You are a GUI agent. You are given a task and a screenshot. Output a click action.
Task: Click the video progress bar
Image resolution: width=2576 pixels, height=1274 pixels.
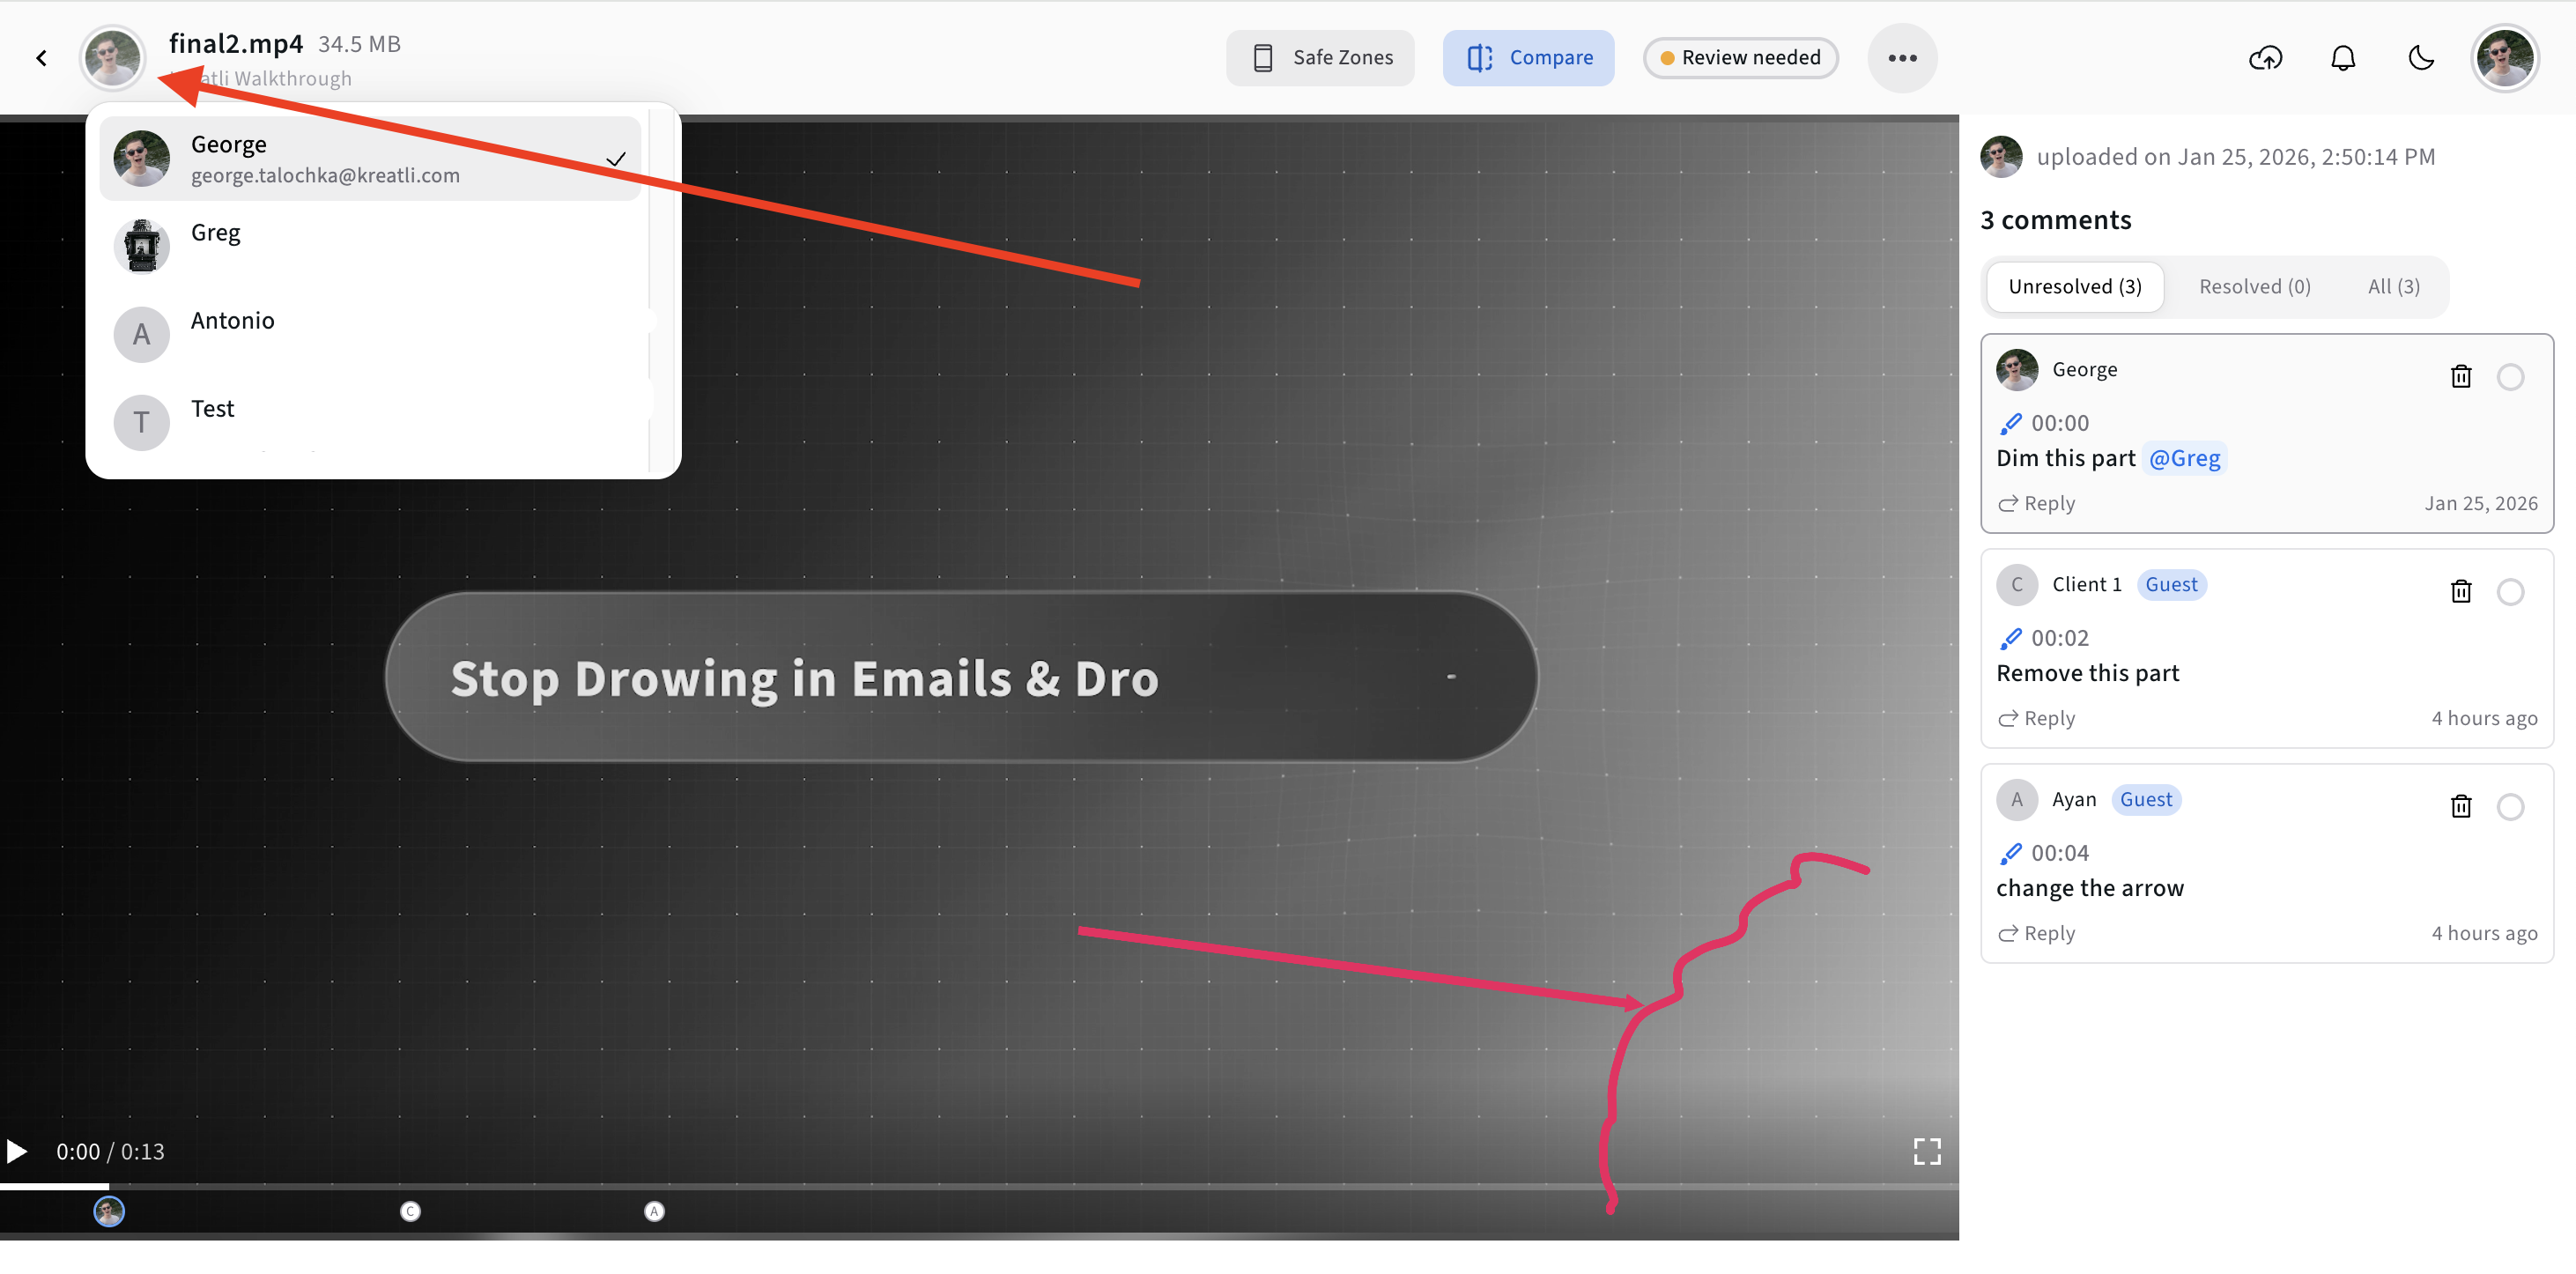pos(980,1187)
